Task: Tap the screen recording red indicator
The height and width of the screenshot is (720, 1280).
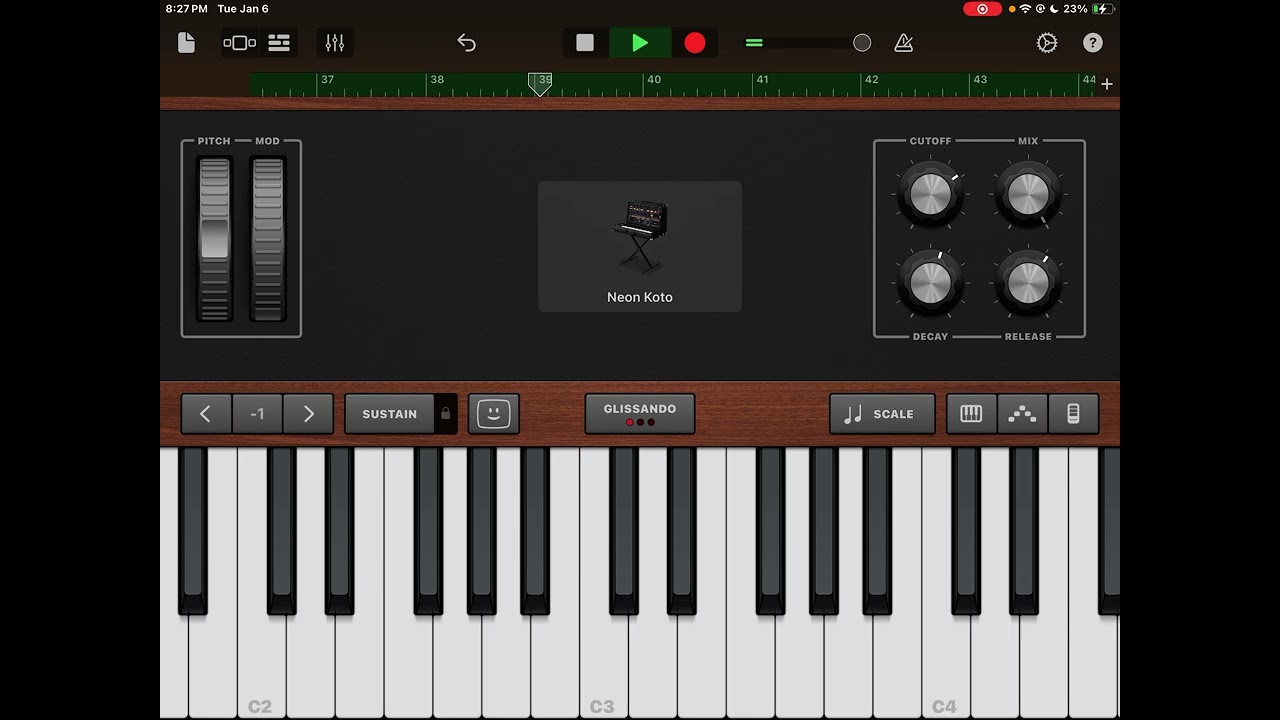Action: point(982,9)
